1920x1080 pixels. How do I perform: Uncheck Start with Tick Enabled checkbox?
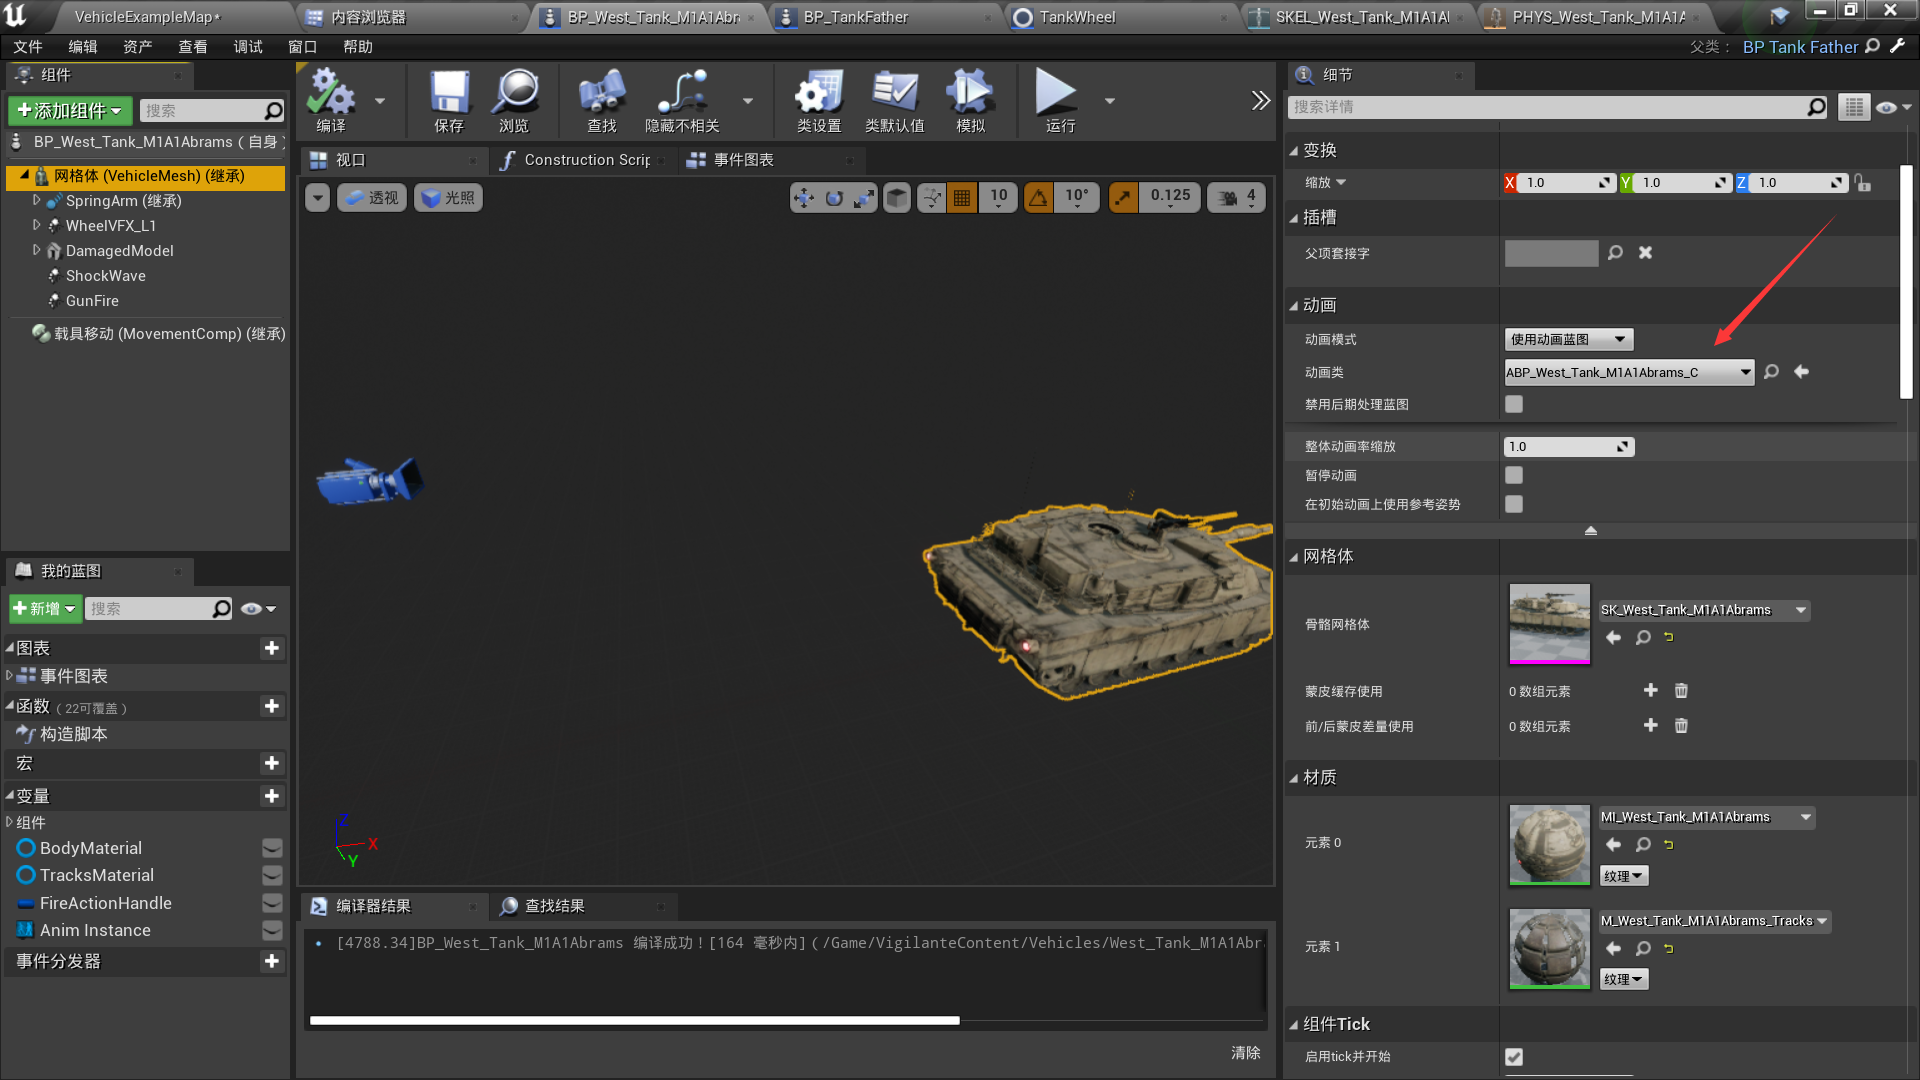point(1514,1057)
